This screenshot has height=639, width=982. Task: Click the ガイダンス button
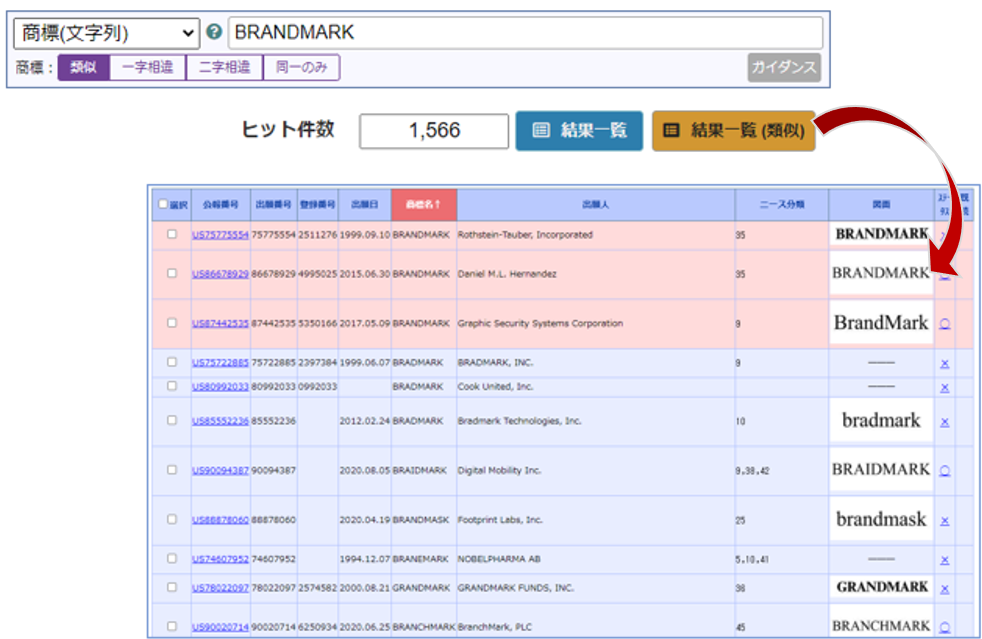tap(783, 67)
